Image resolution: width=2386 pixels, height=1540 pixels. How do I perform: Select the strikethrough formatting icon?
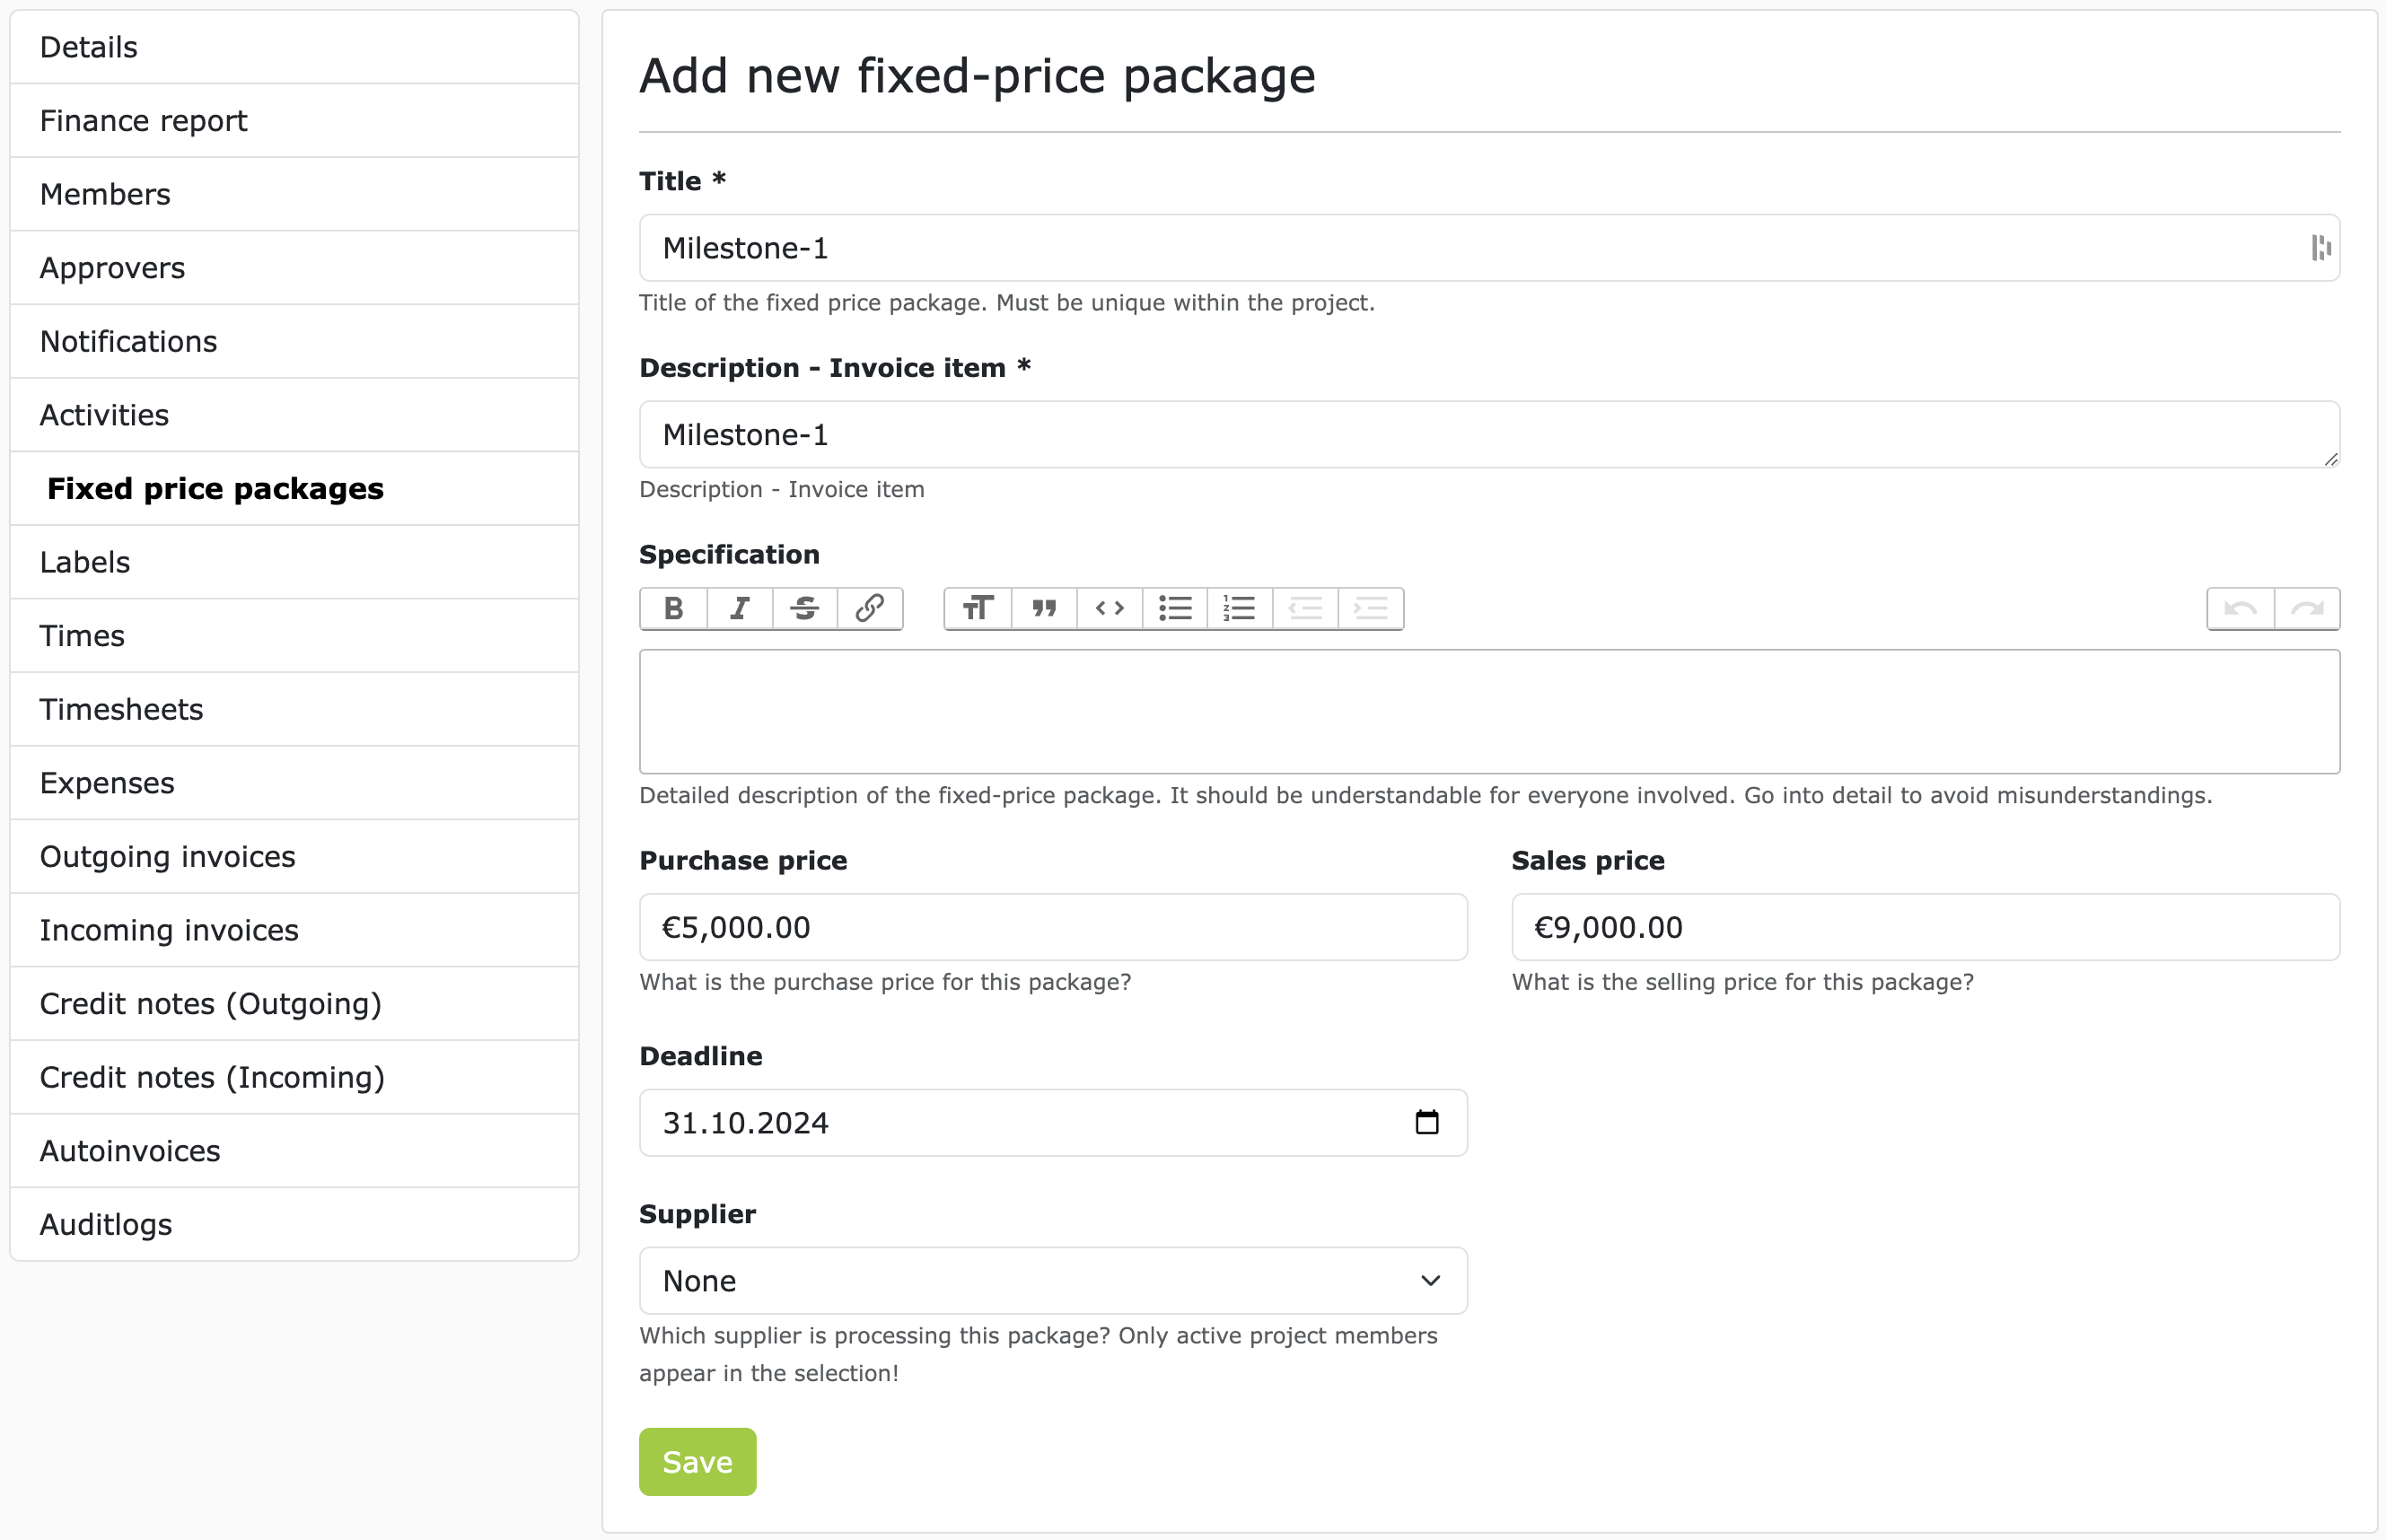click(x=804, y=608)
